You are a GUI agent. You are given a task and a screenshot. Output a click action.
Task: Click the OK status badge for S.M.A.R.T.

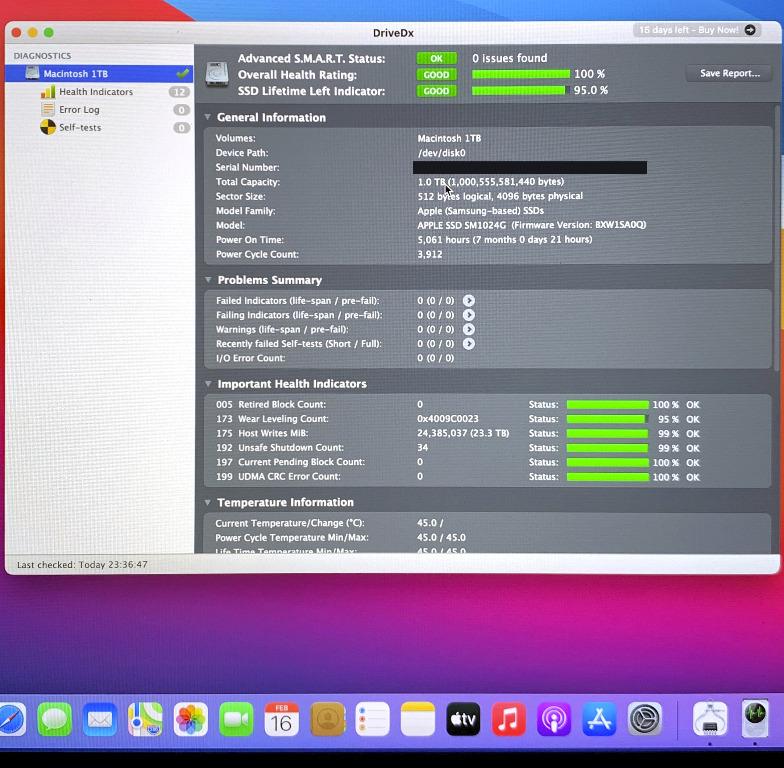(436, 58)
